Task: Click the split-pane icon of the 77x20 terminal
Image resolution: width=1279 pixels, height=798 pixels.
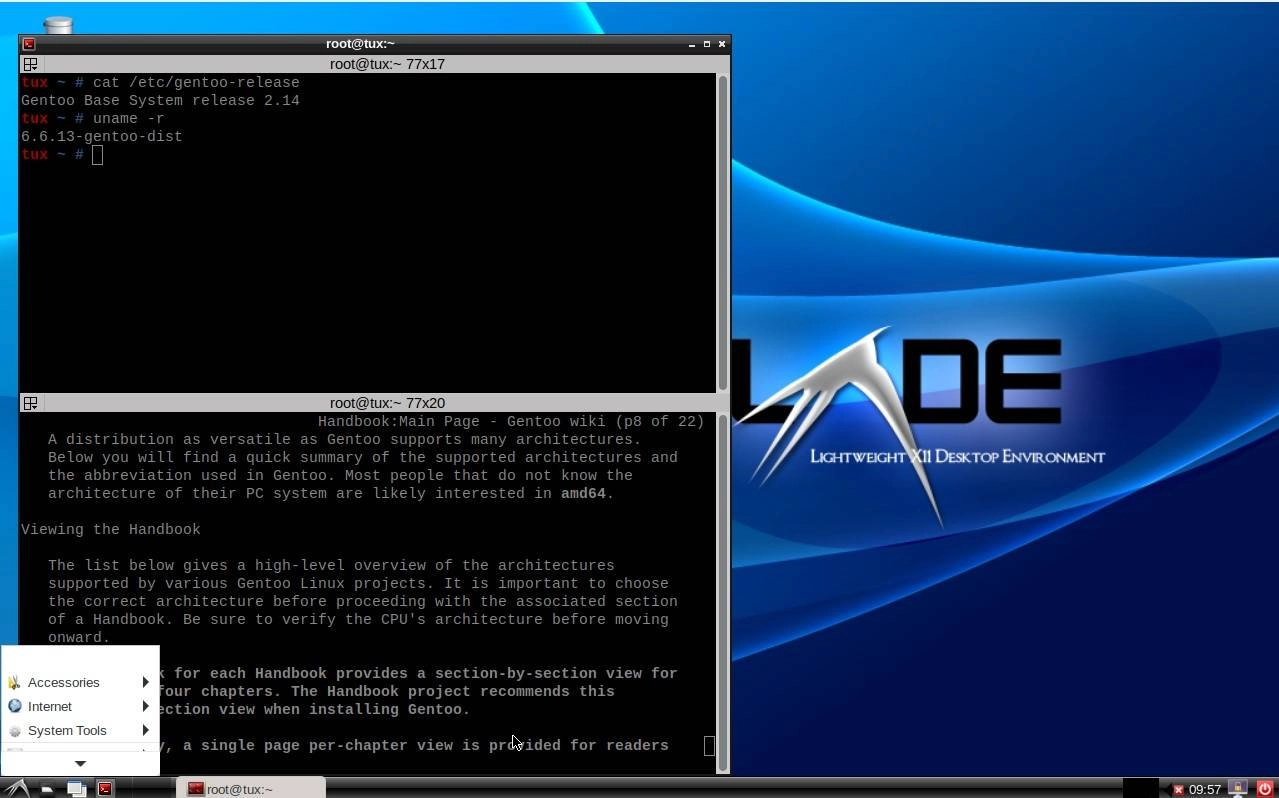Action: tap(30, 403)
